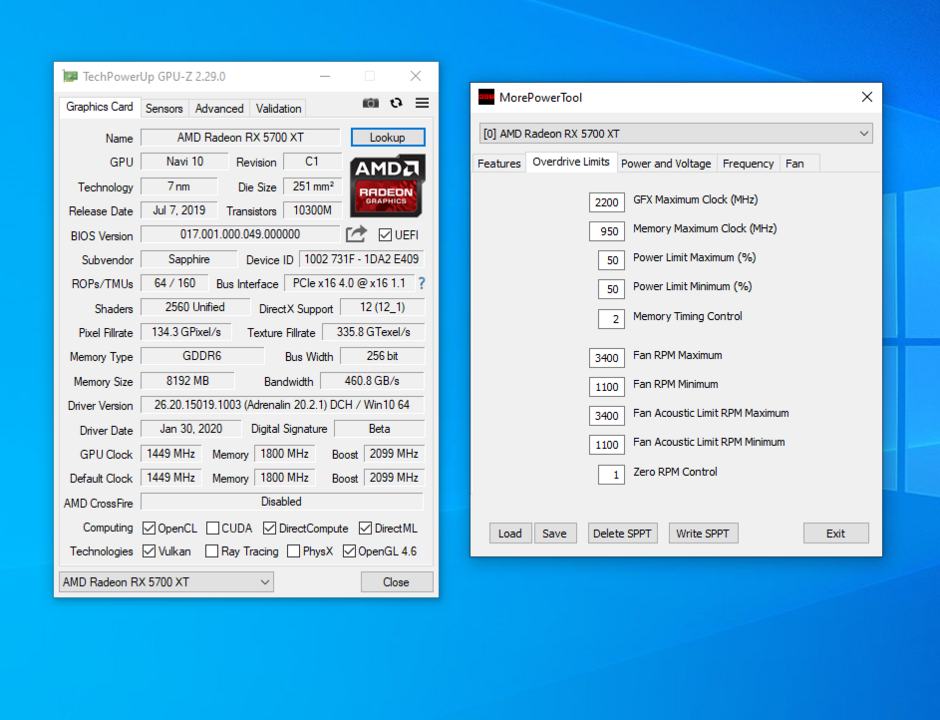Click the GPU-Z Close button
The image size is (940, 720).
[x=396, y=582]
